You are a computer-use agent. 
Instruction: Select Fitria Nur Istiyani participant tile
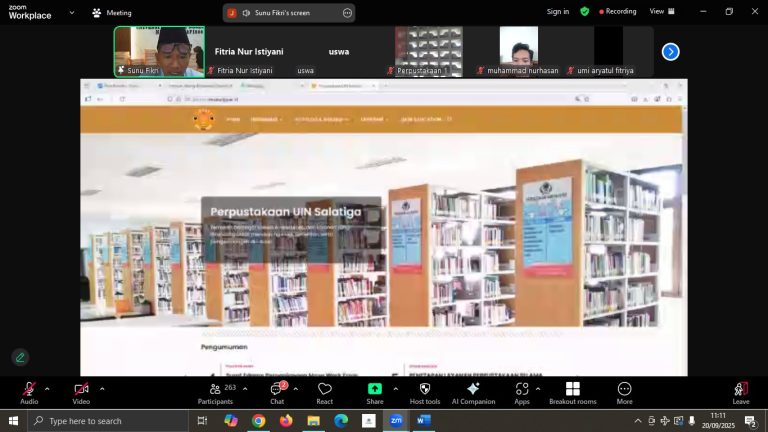click(249, 51)
